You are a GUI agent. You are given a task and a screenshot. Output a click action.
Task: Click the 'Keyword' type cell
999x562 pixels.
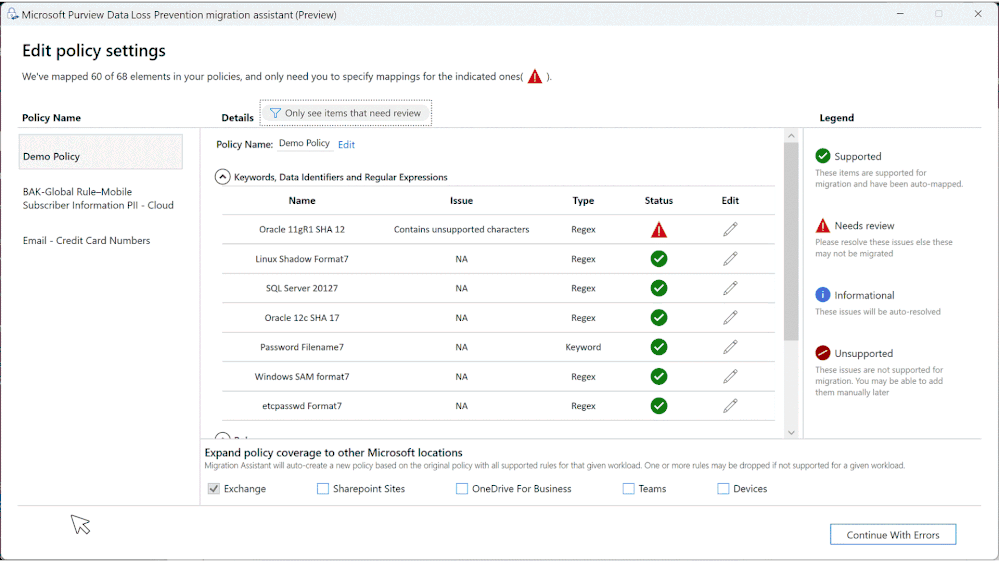pos(583,347)
